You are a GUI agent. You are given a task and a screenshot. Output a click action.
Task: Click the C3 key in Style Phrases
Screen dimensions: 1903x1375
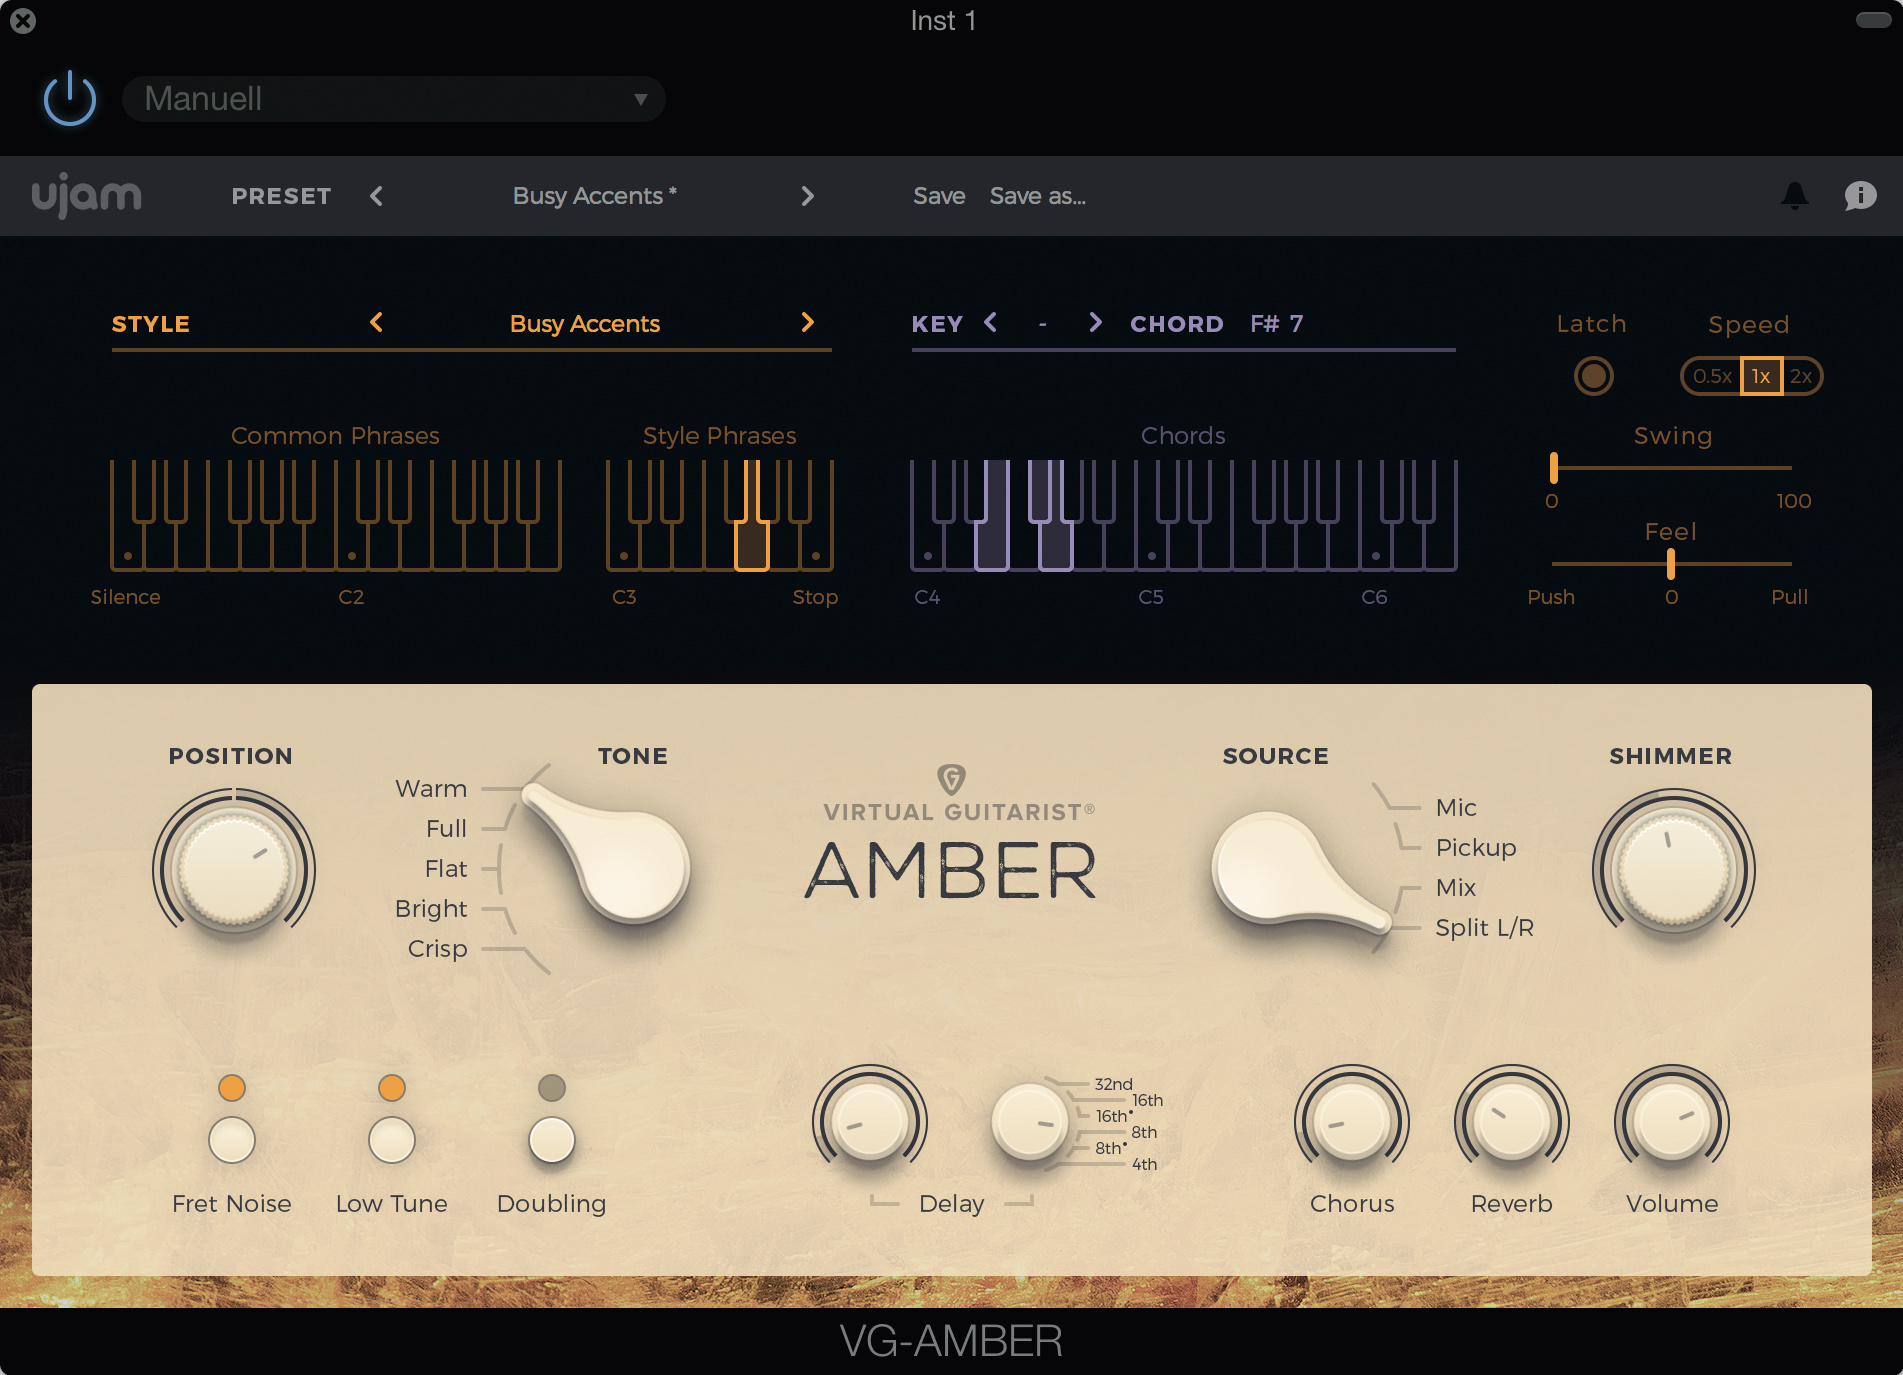point(623,545)
